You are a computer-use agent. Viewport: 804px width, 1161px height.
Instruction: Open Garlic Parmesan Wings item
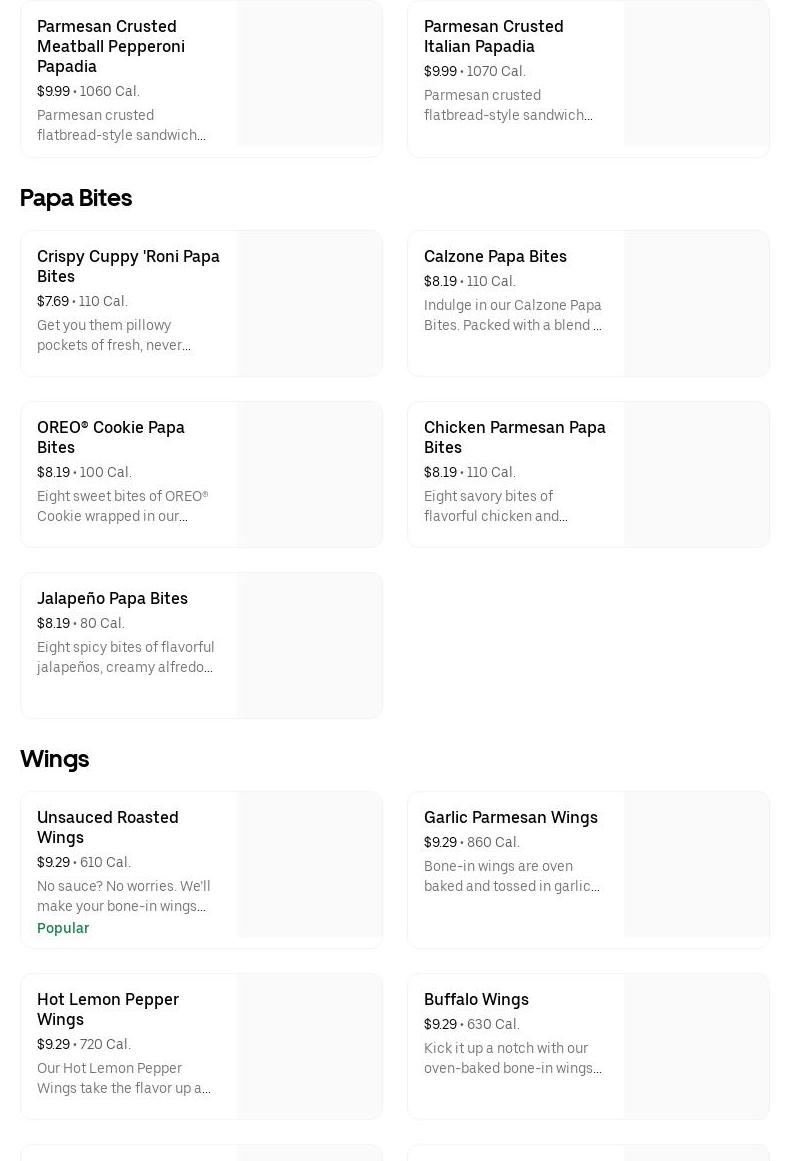pyautogui.click(x=510, y=817)
